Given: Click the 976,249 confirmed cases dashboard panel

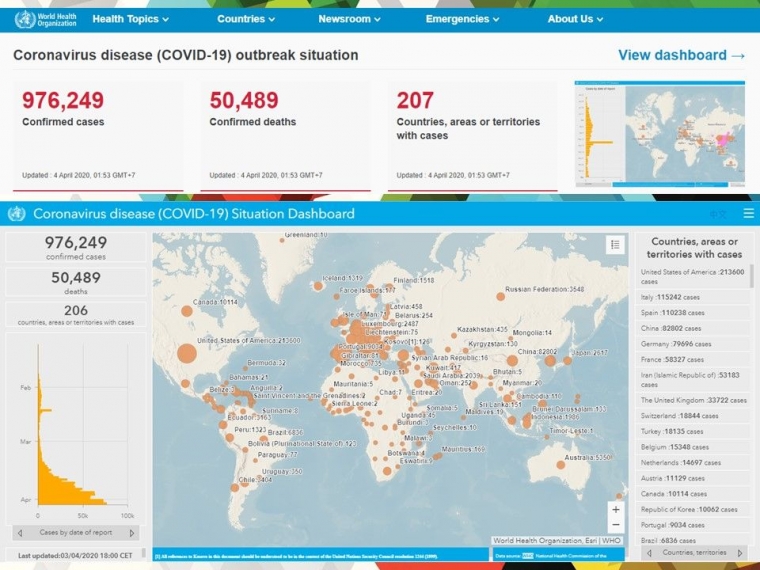Looking at the screenshot, I should [x=76, y=247].
